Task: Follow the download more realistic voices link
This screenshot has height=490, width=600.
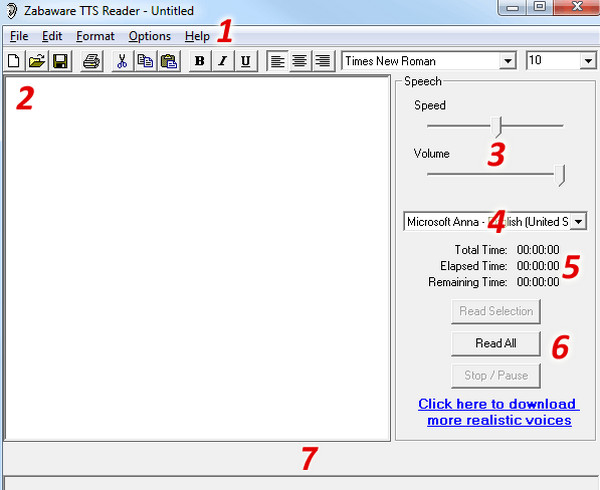Action: [x=499, y=412]
